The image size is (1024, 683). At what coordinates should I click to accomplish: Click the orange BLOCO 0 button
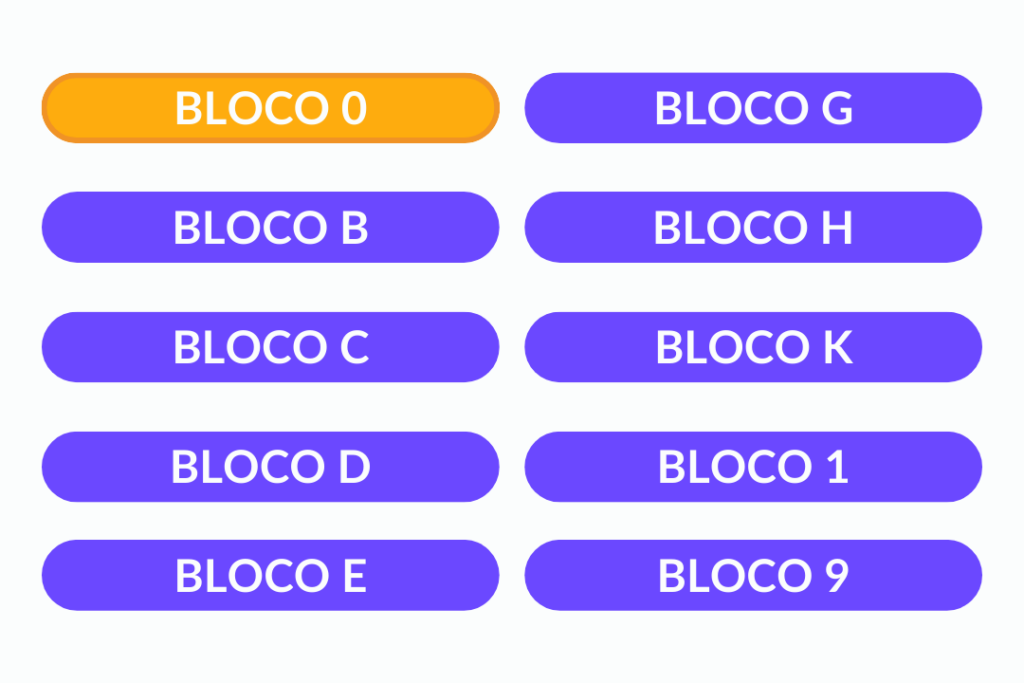[x=270, y=108]
